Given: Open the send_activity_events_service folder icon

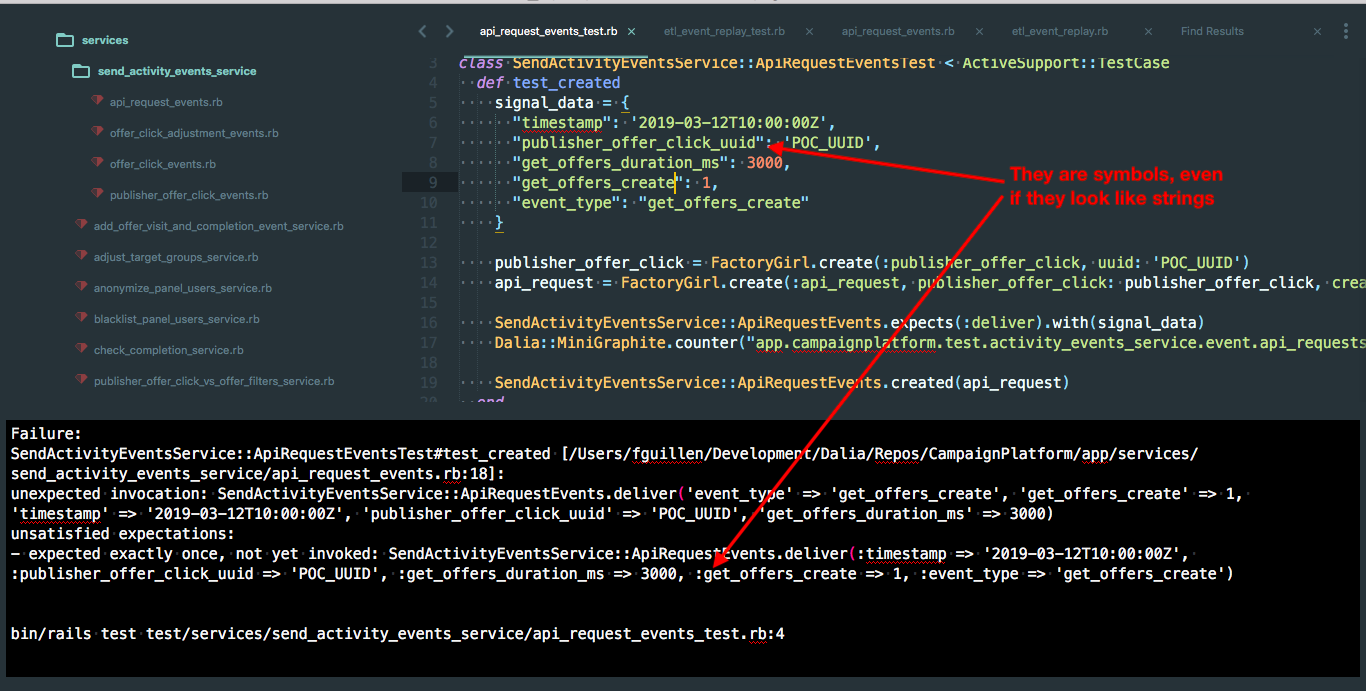Looking at the screenshot, I should pos(81,71).
